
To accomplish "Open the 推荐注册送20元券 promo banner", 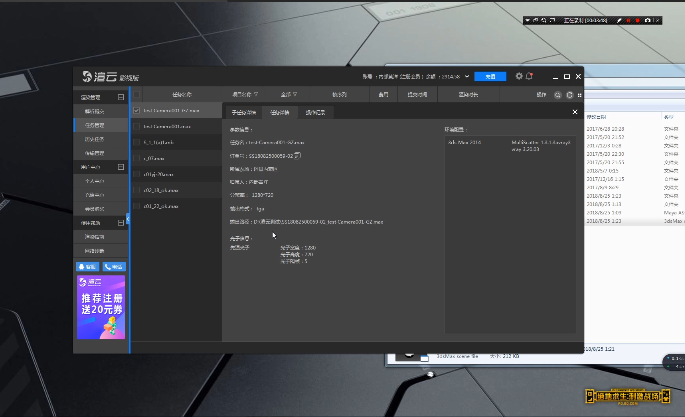I will coord(101,307).
